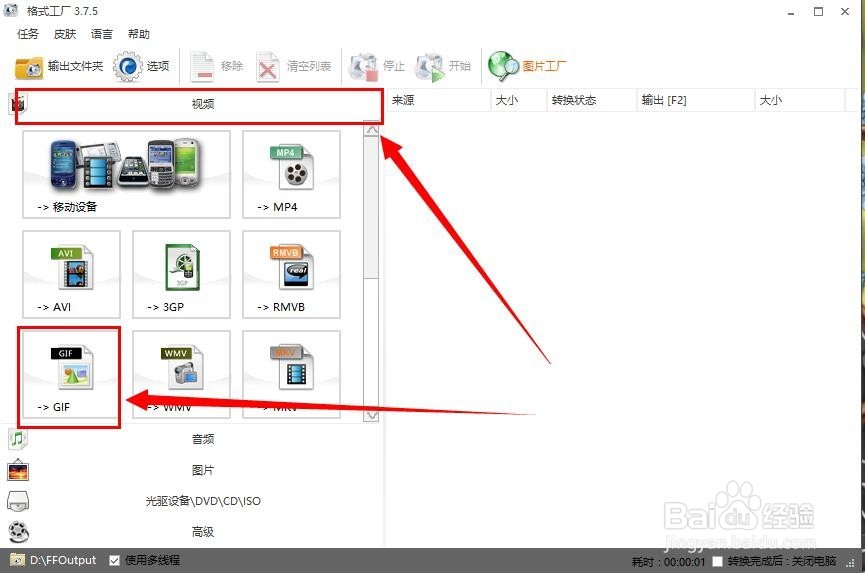Expand the Advanced (高级) category
Viewport: 865px width, 573px height.
(202, 532)
